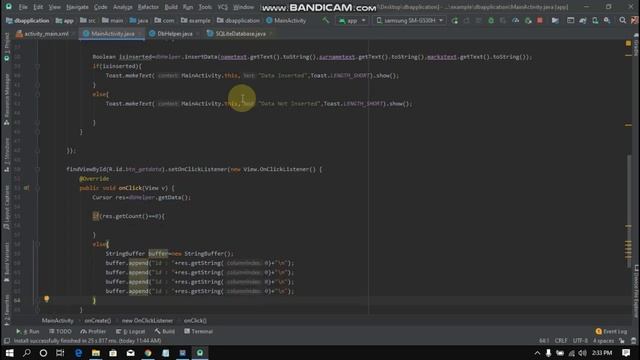Open the File menu
This screenshot has height=360, width=640.
click(23, 7)
